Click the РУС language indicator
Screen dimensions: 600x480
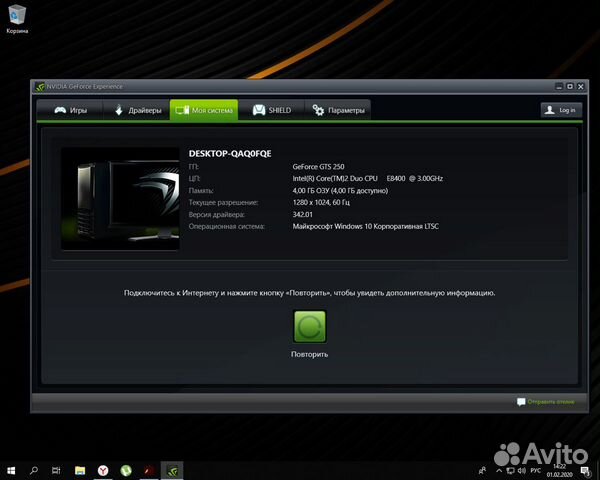tap(536, 470)
